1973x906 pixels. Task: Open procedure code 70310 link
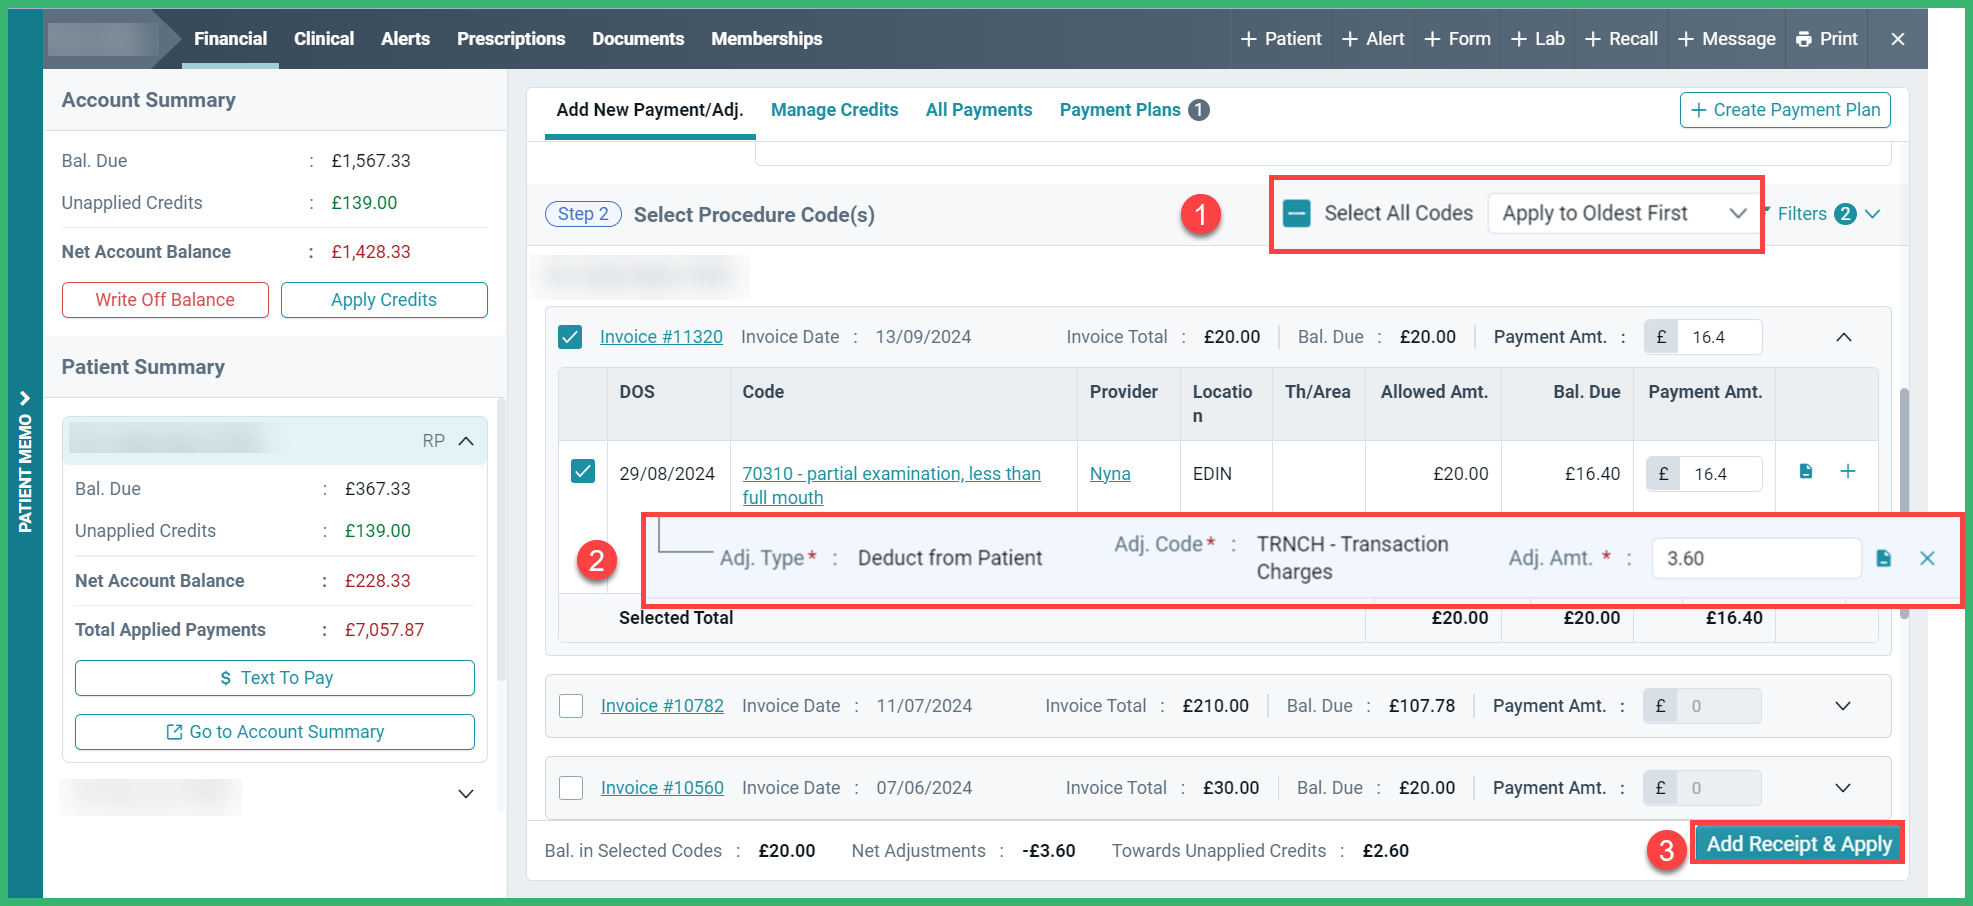(x=891, y=486)
